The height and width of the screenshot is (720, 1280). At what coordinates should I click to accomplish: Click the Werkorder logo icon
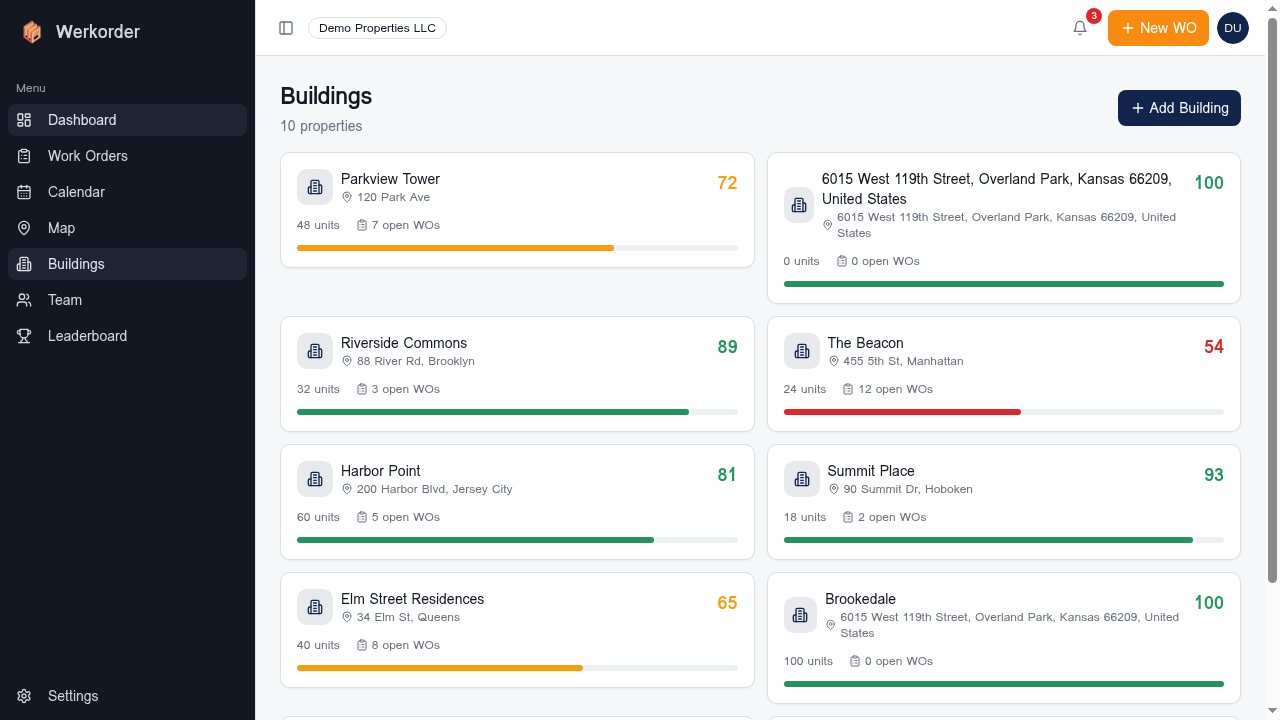tap(32, 32)
